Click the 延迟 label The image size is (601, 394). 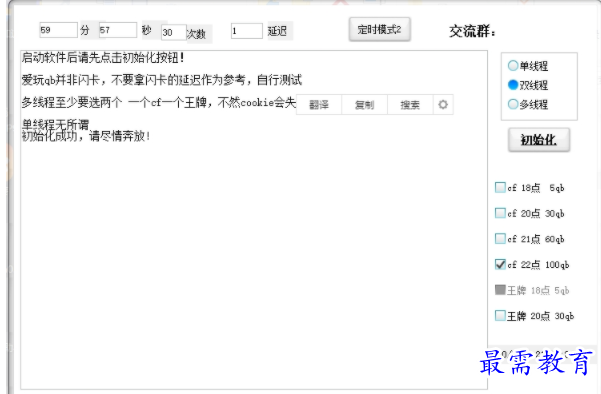[277, 31]
